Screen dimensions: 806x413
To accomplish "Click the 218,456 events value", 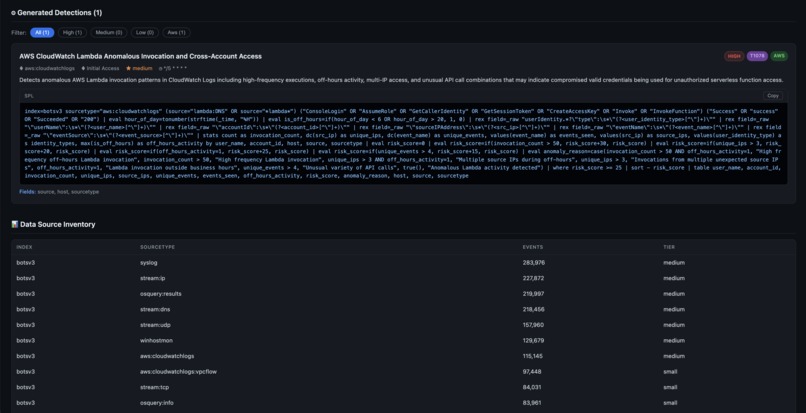I will (x=534, y=310).
